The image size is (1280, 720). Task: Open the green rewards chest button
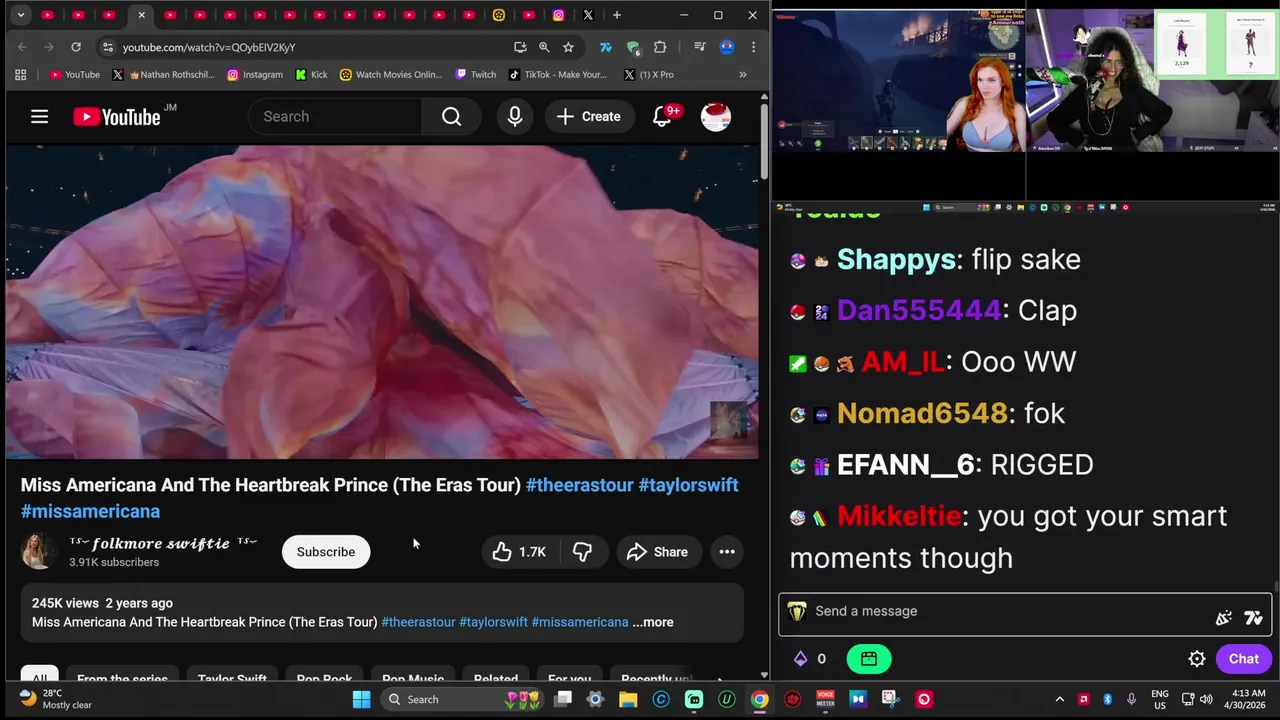click(x=869, y=659)
